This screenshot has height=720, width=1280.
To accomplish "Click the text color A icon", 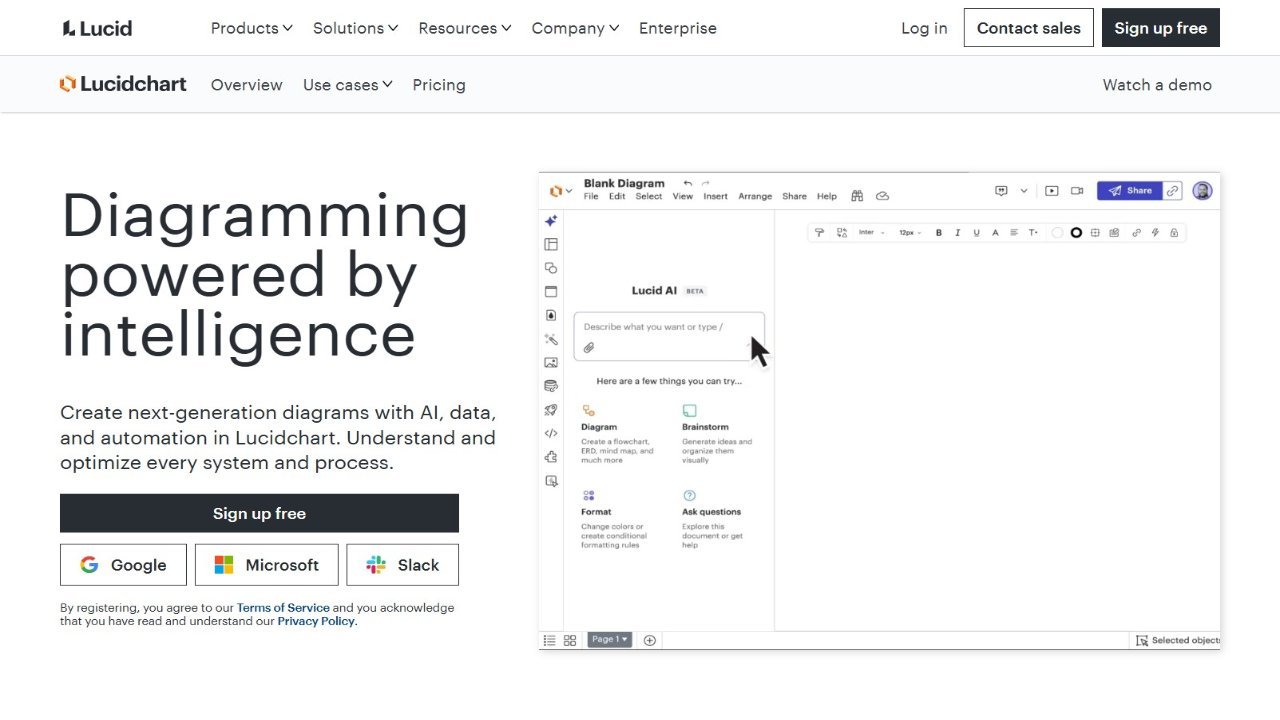I will (995, 233).
